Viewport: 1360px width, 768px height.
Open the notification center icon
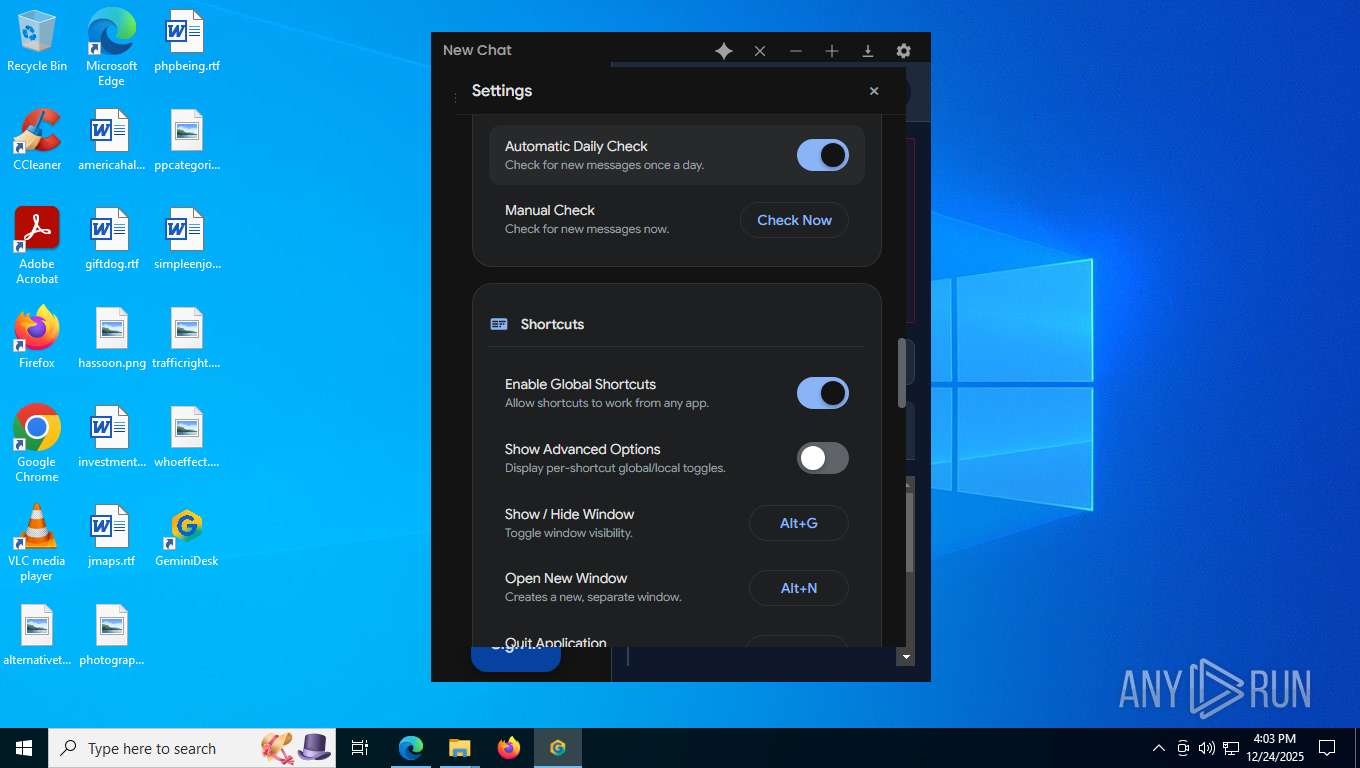(1327, 748)
